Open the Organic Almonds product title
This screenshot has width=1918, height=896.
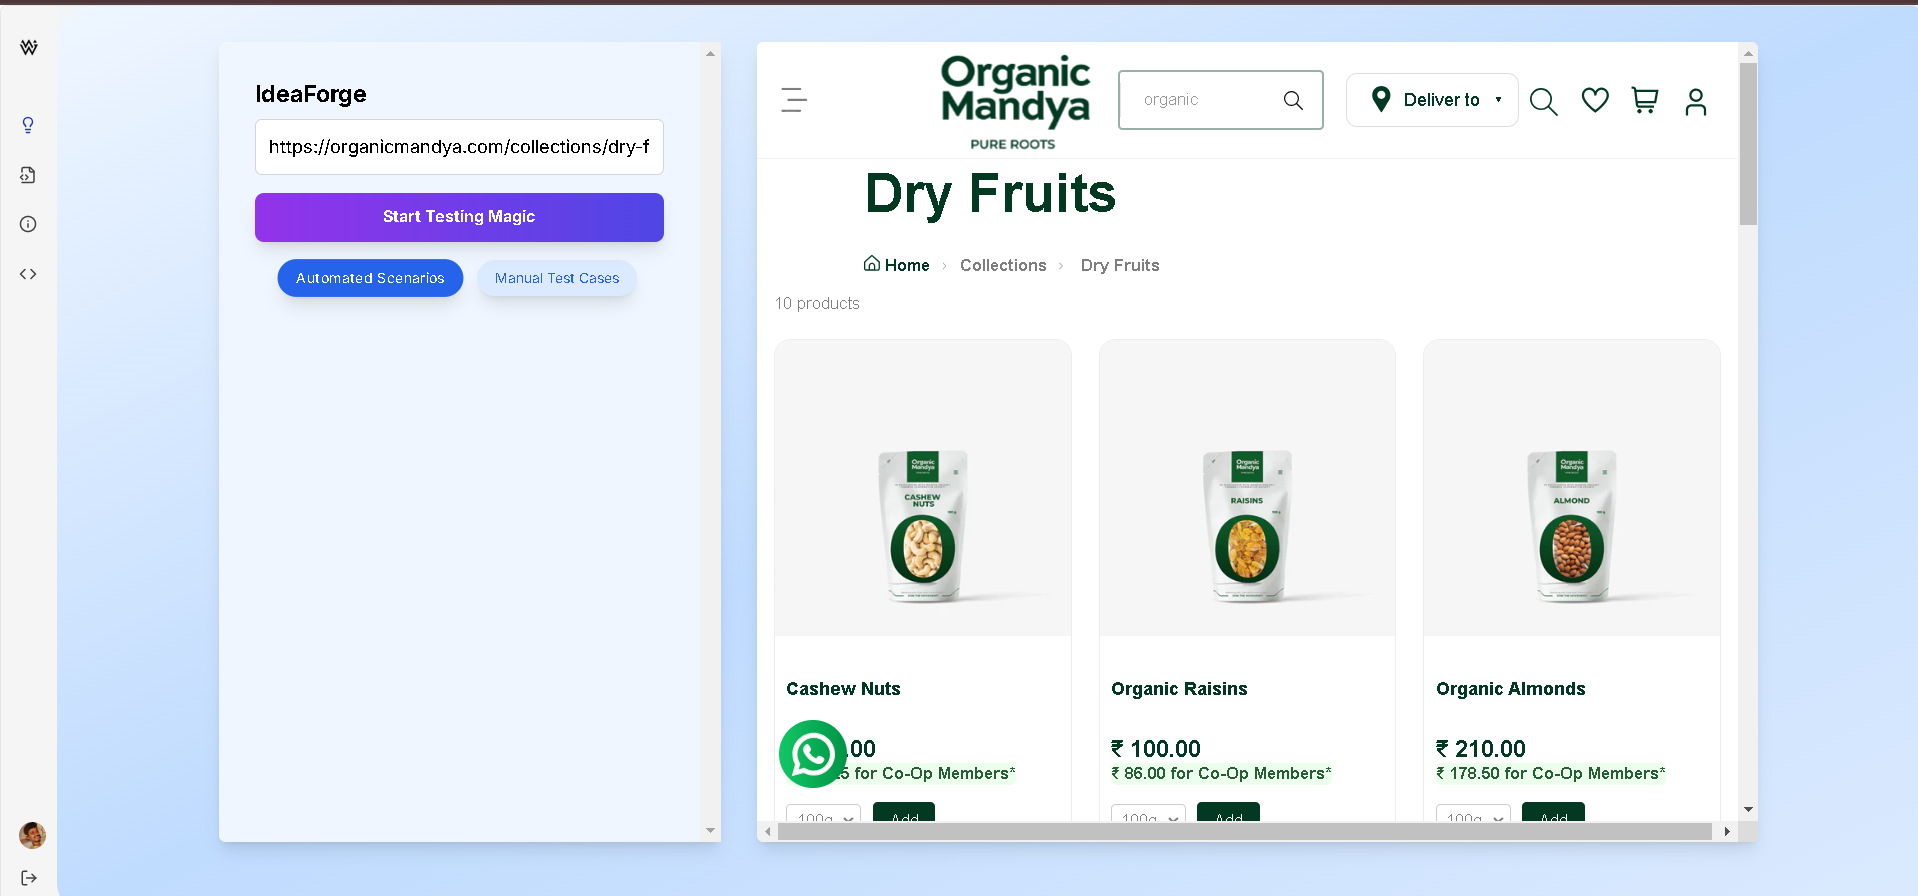tap(1510, 689)
